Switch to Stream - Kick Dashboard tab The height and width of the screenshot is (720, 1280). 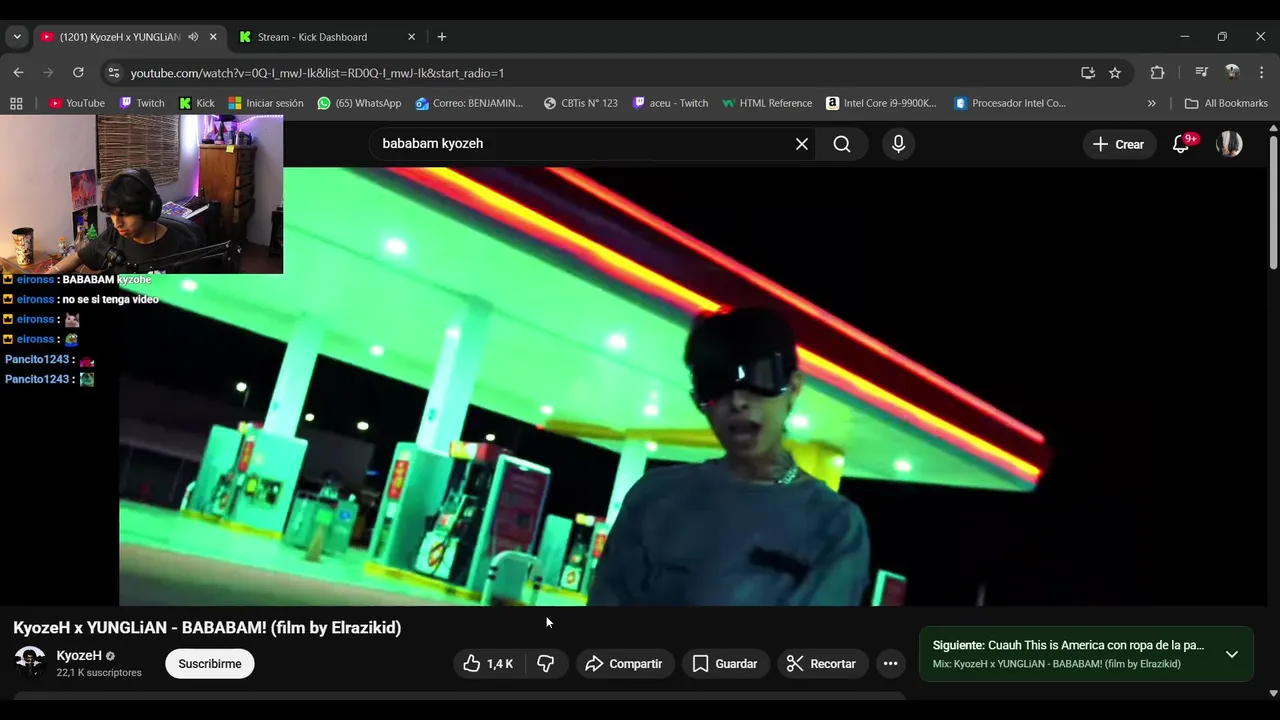coord(328,37)
